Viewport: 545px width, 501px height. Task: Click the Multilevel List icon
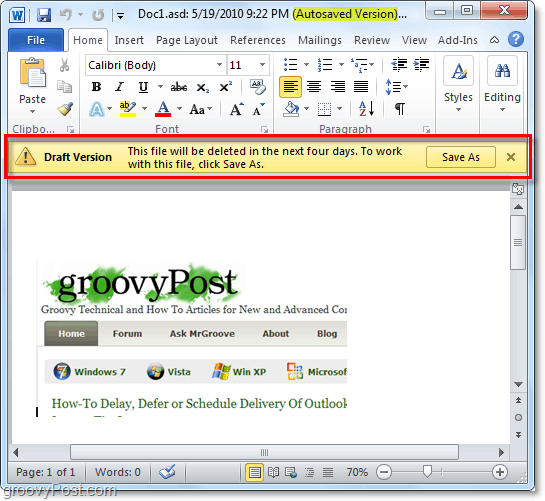click(x=359, y=65)
